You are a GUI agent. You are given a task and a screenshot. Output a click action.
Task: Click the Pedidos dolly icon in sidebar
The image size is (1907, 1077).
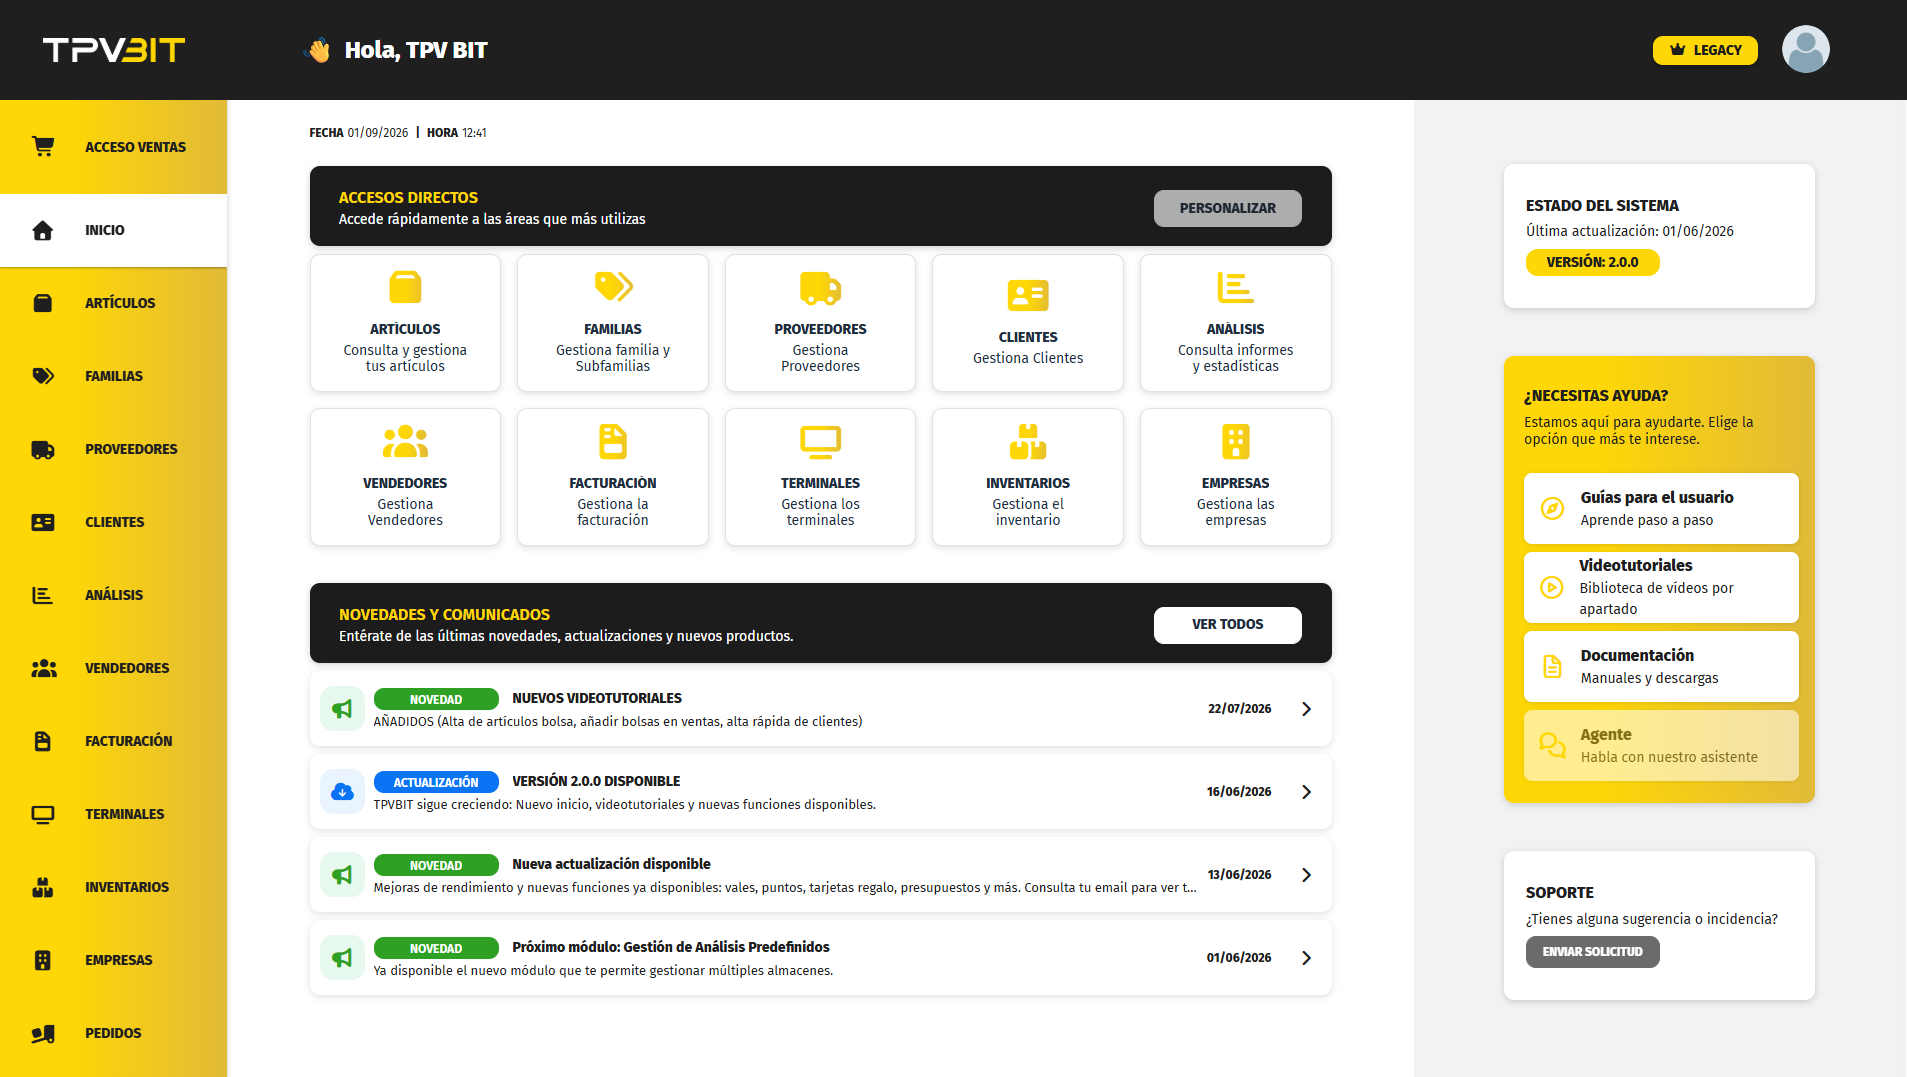(x=43, y=1033)
